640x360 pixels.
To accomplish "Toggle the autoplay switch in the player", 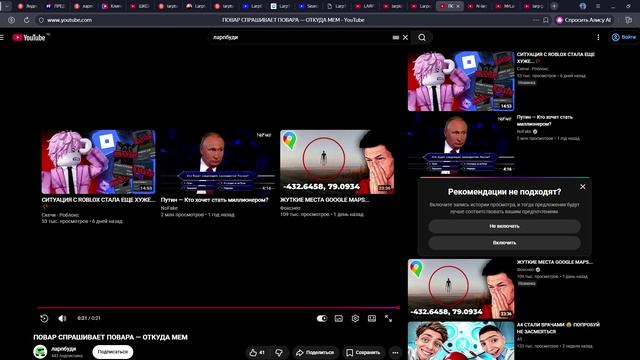I will 322,318.
